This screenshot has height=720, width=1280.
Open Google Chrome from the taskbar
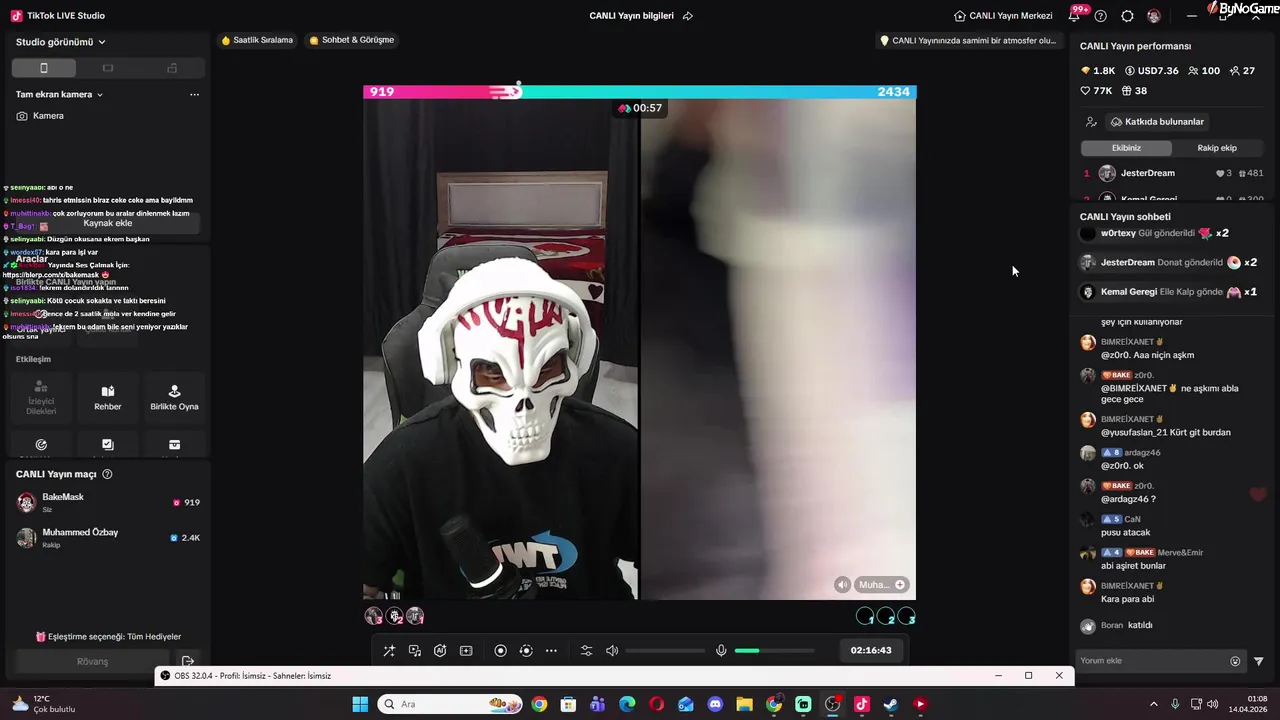pos(539,704)
